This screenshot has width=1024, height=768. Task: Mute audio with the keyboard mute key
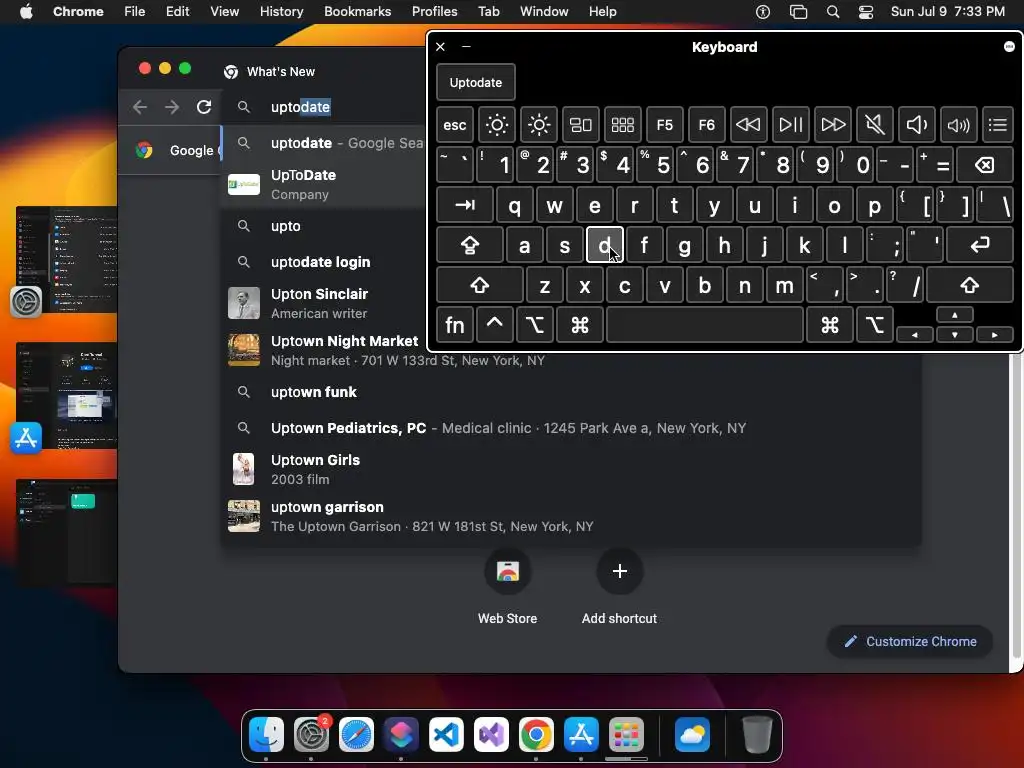[x=874, y=125]
